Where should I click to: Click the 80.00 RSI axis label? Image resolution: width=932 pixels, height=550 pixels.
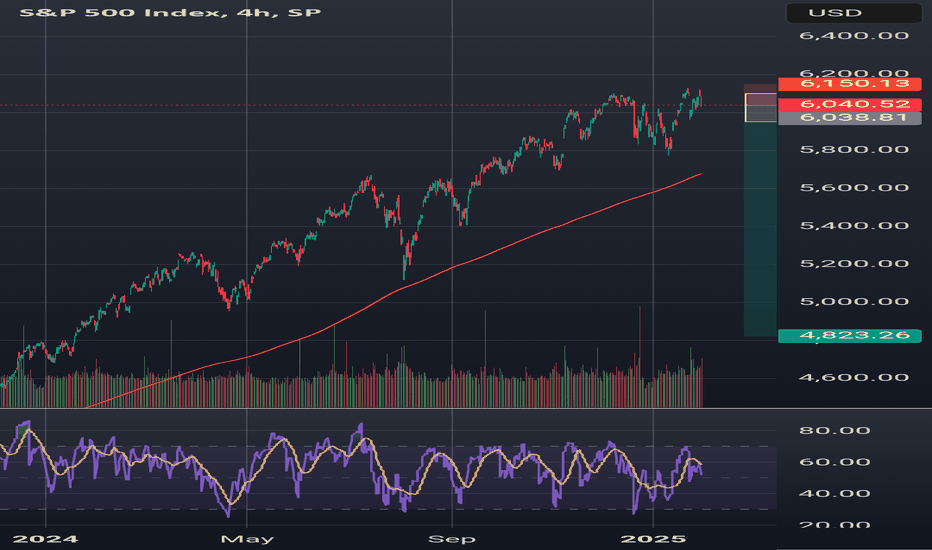pyautogui.click(x=835, y=430)
